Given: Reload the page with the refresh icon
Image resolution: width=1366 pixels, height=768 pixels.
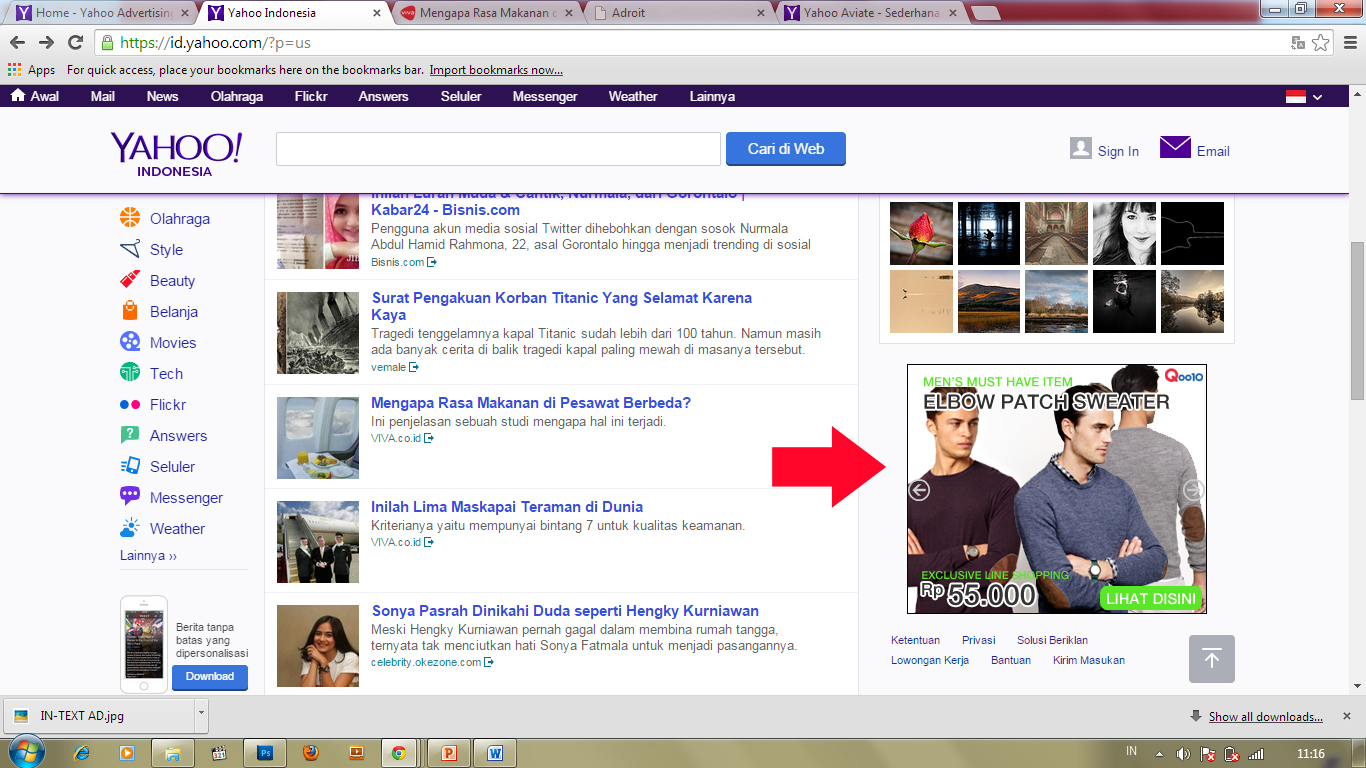Looking at the screenshot, I should tap(75, 43).
